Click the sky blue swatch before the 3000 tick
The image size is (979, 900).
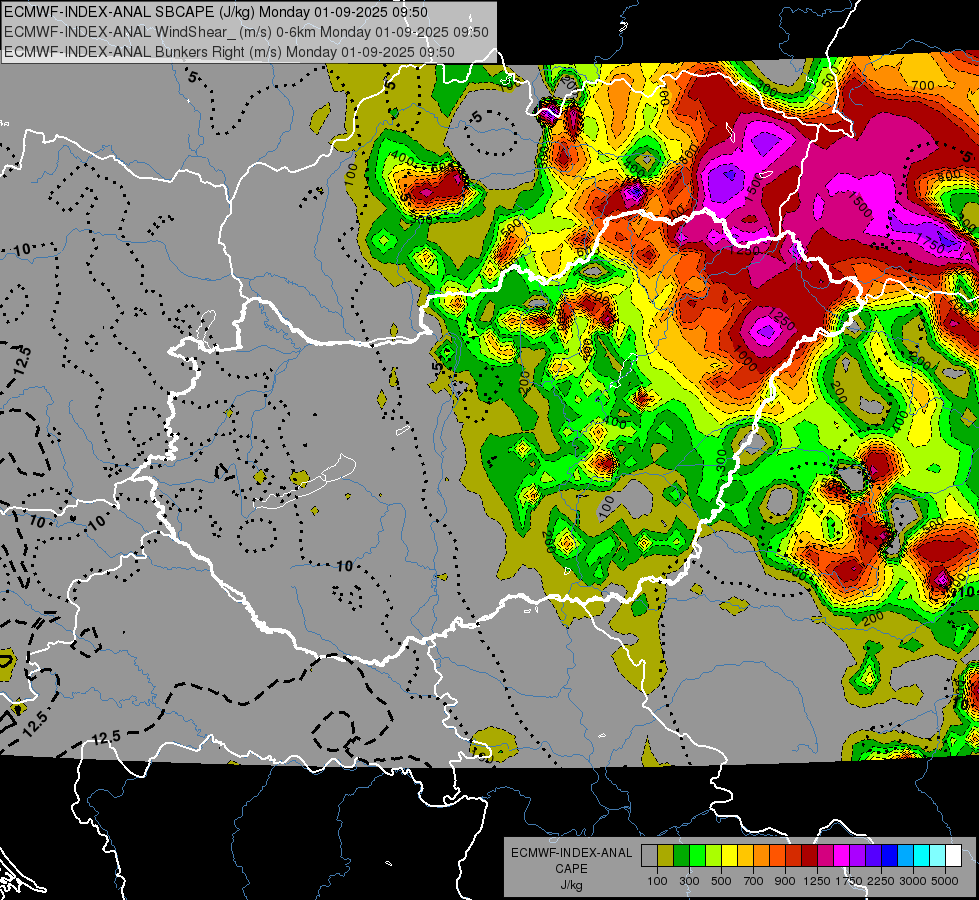(905, 855)
